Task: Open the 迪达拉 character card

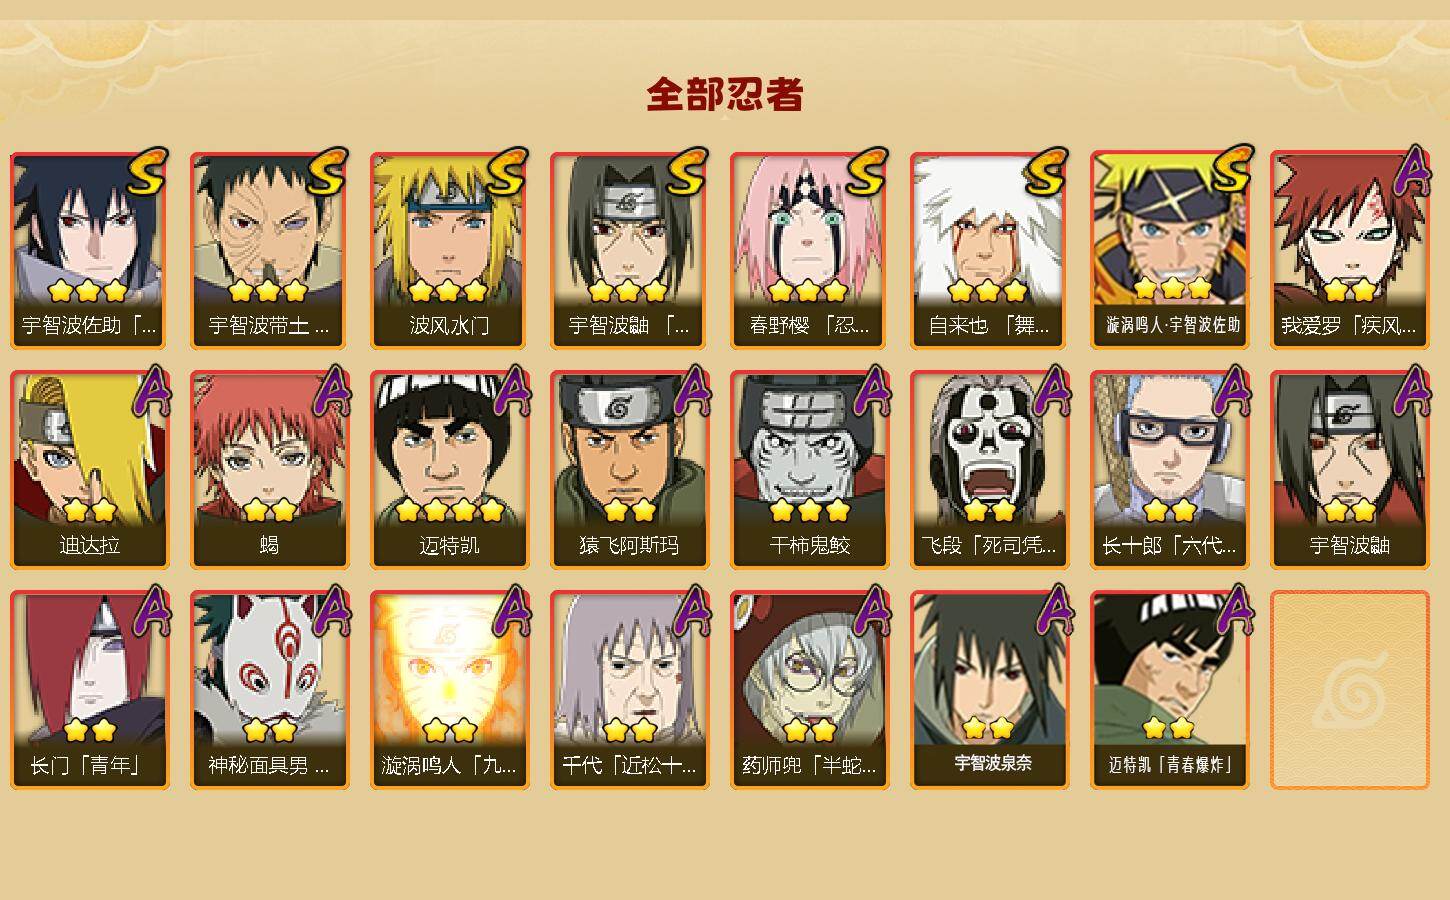Action: pos(89,470)
